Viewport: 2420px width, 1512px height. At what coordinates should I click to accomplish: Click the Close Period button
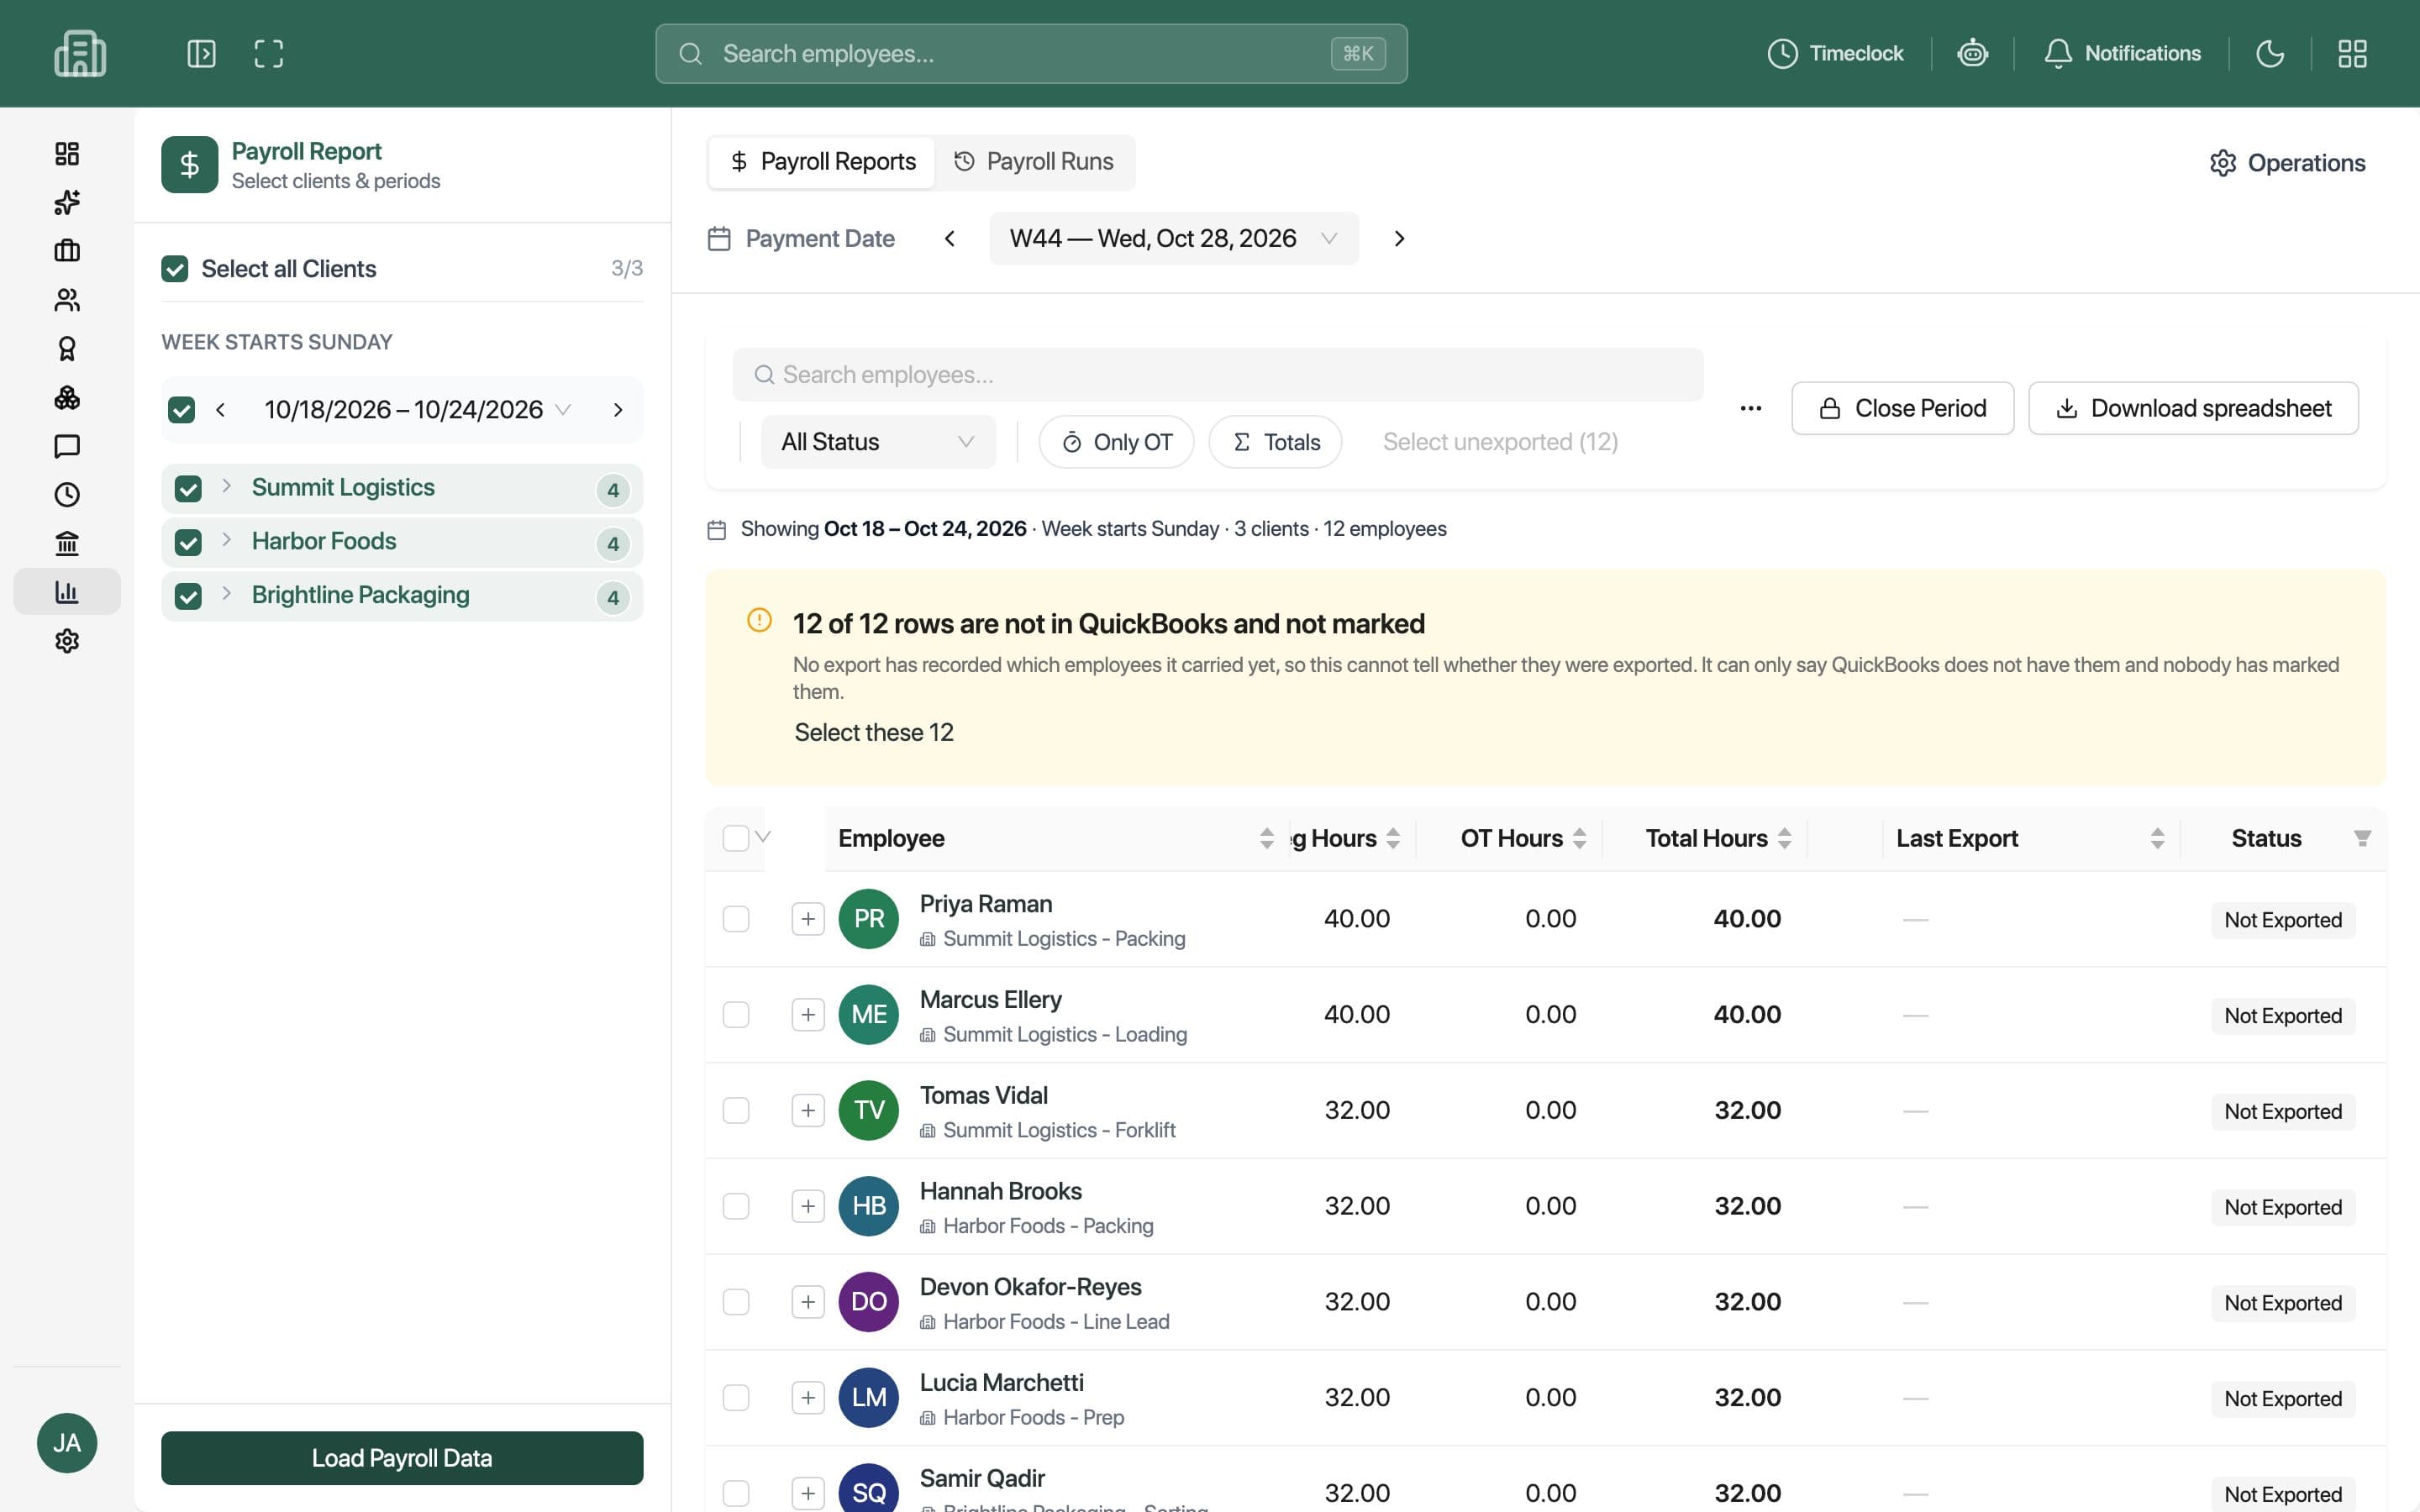(x=1902, y=408)
